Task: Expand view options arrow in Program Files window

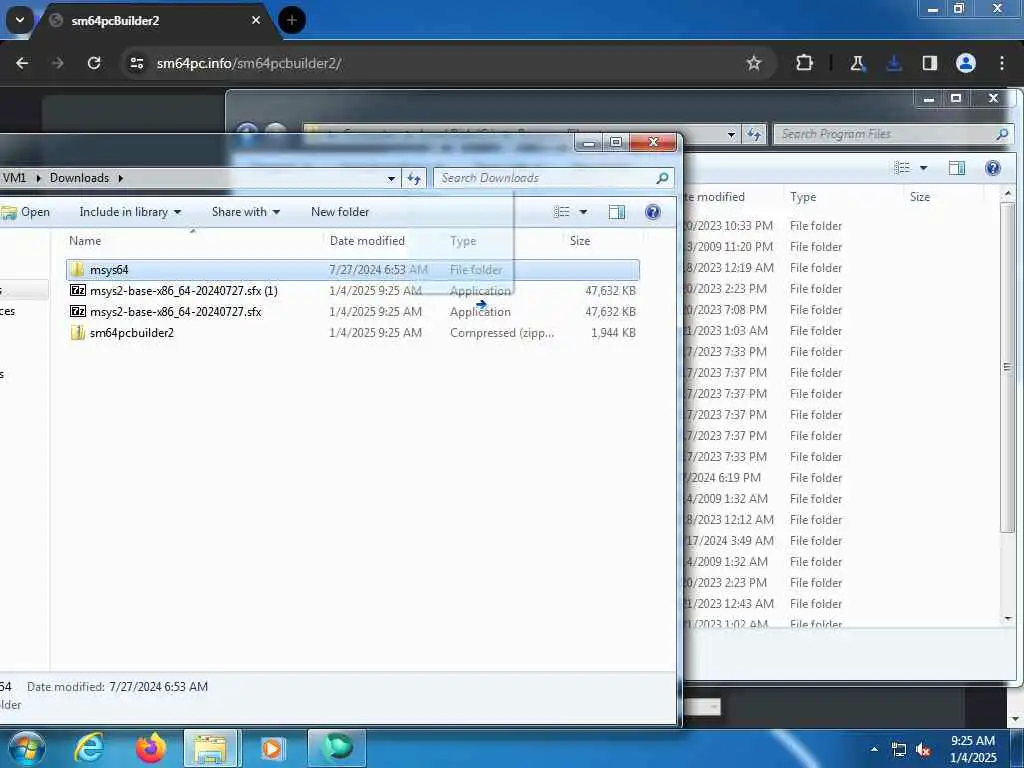Action: (x=923, y=168)
